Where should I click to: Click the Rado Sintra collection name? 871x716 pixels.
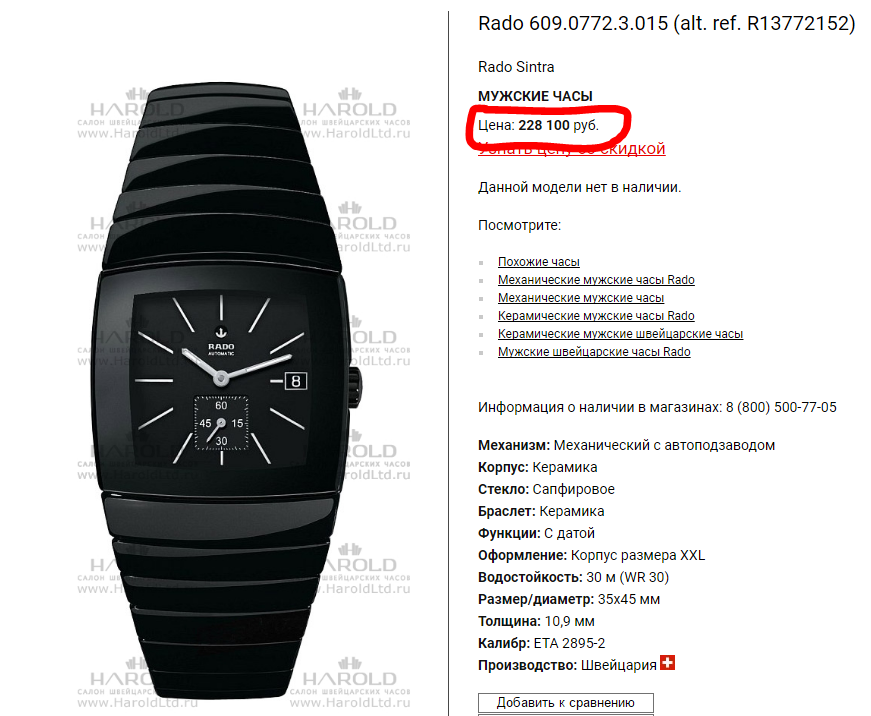click(x=516, y=67)
